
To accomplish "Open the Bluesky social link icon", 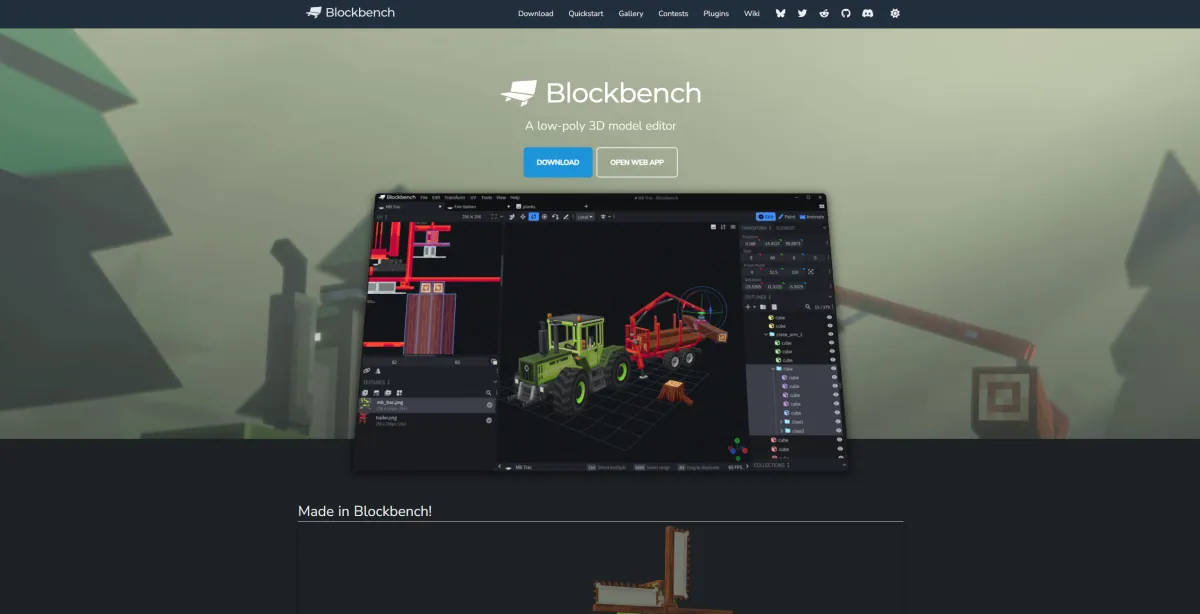I will point(782,14).
